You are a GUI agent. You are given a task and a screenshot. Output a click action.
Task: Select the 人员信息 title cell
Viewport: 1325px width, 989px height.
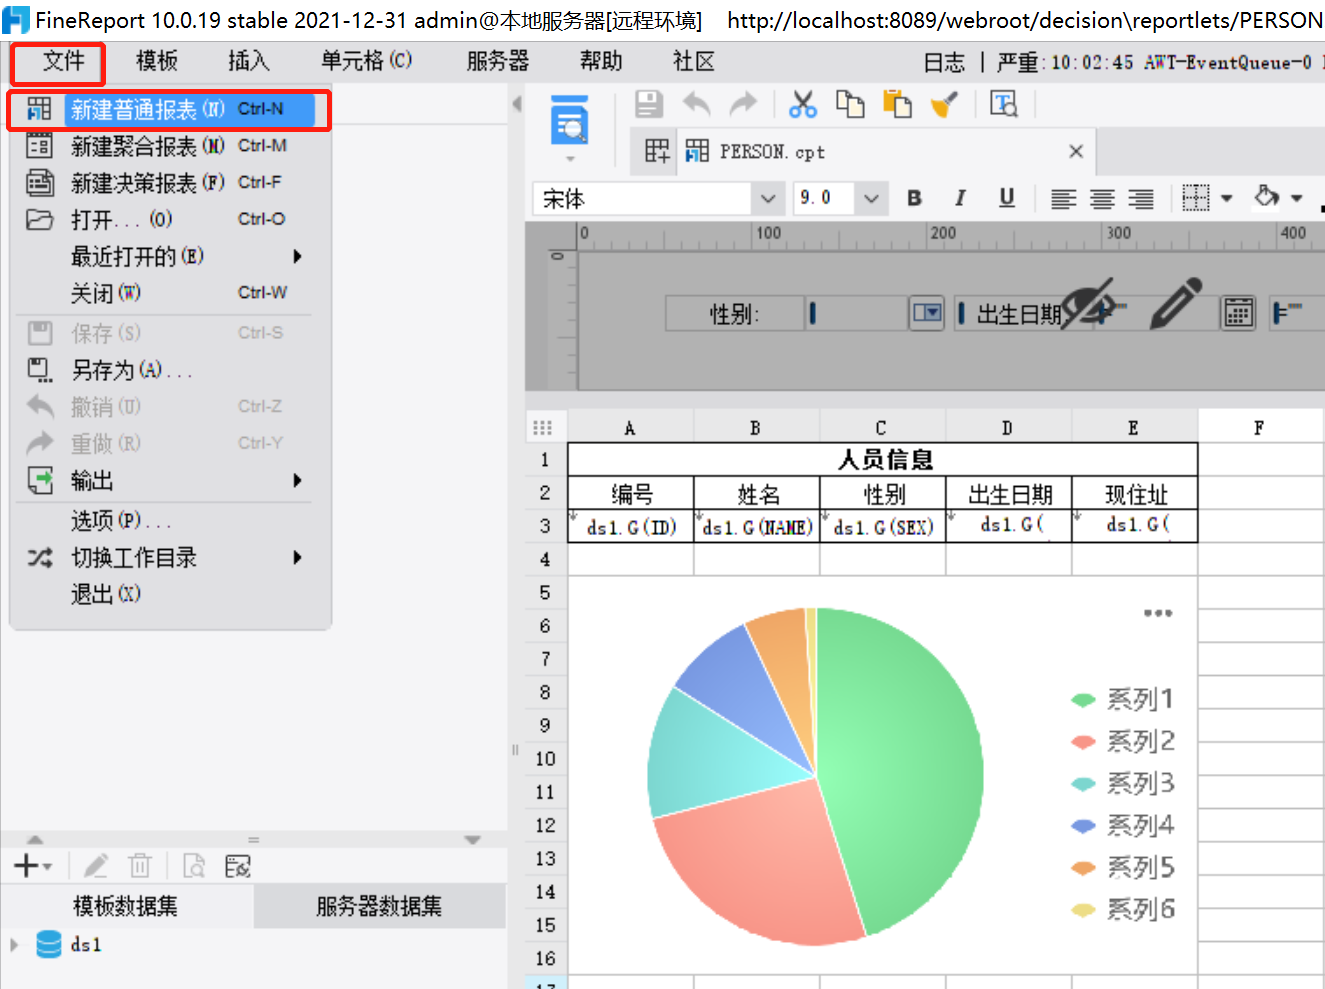(883, 459)
